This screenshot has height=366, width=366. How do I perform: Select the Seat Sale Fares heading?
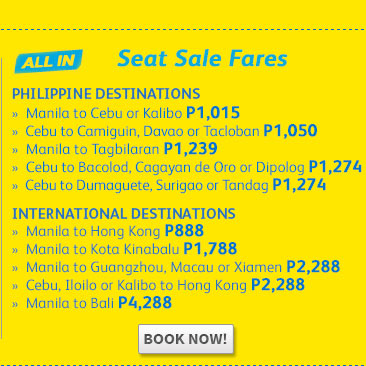coord(202,58)
